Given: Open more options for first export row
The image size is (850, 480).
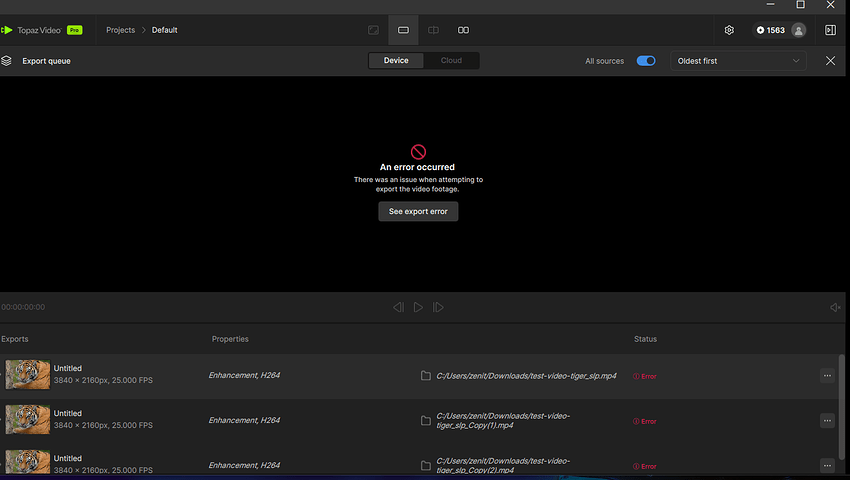Looking at the screenshot, I should [x=827, y=376].
